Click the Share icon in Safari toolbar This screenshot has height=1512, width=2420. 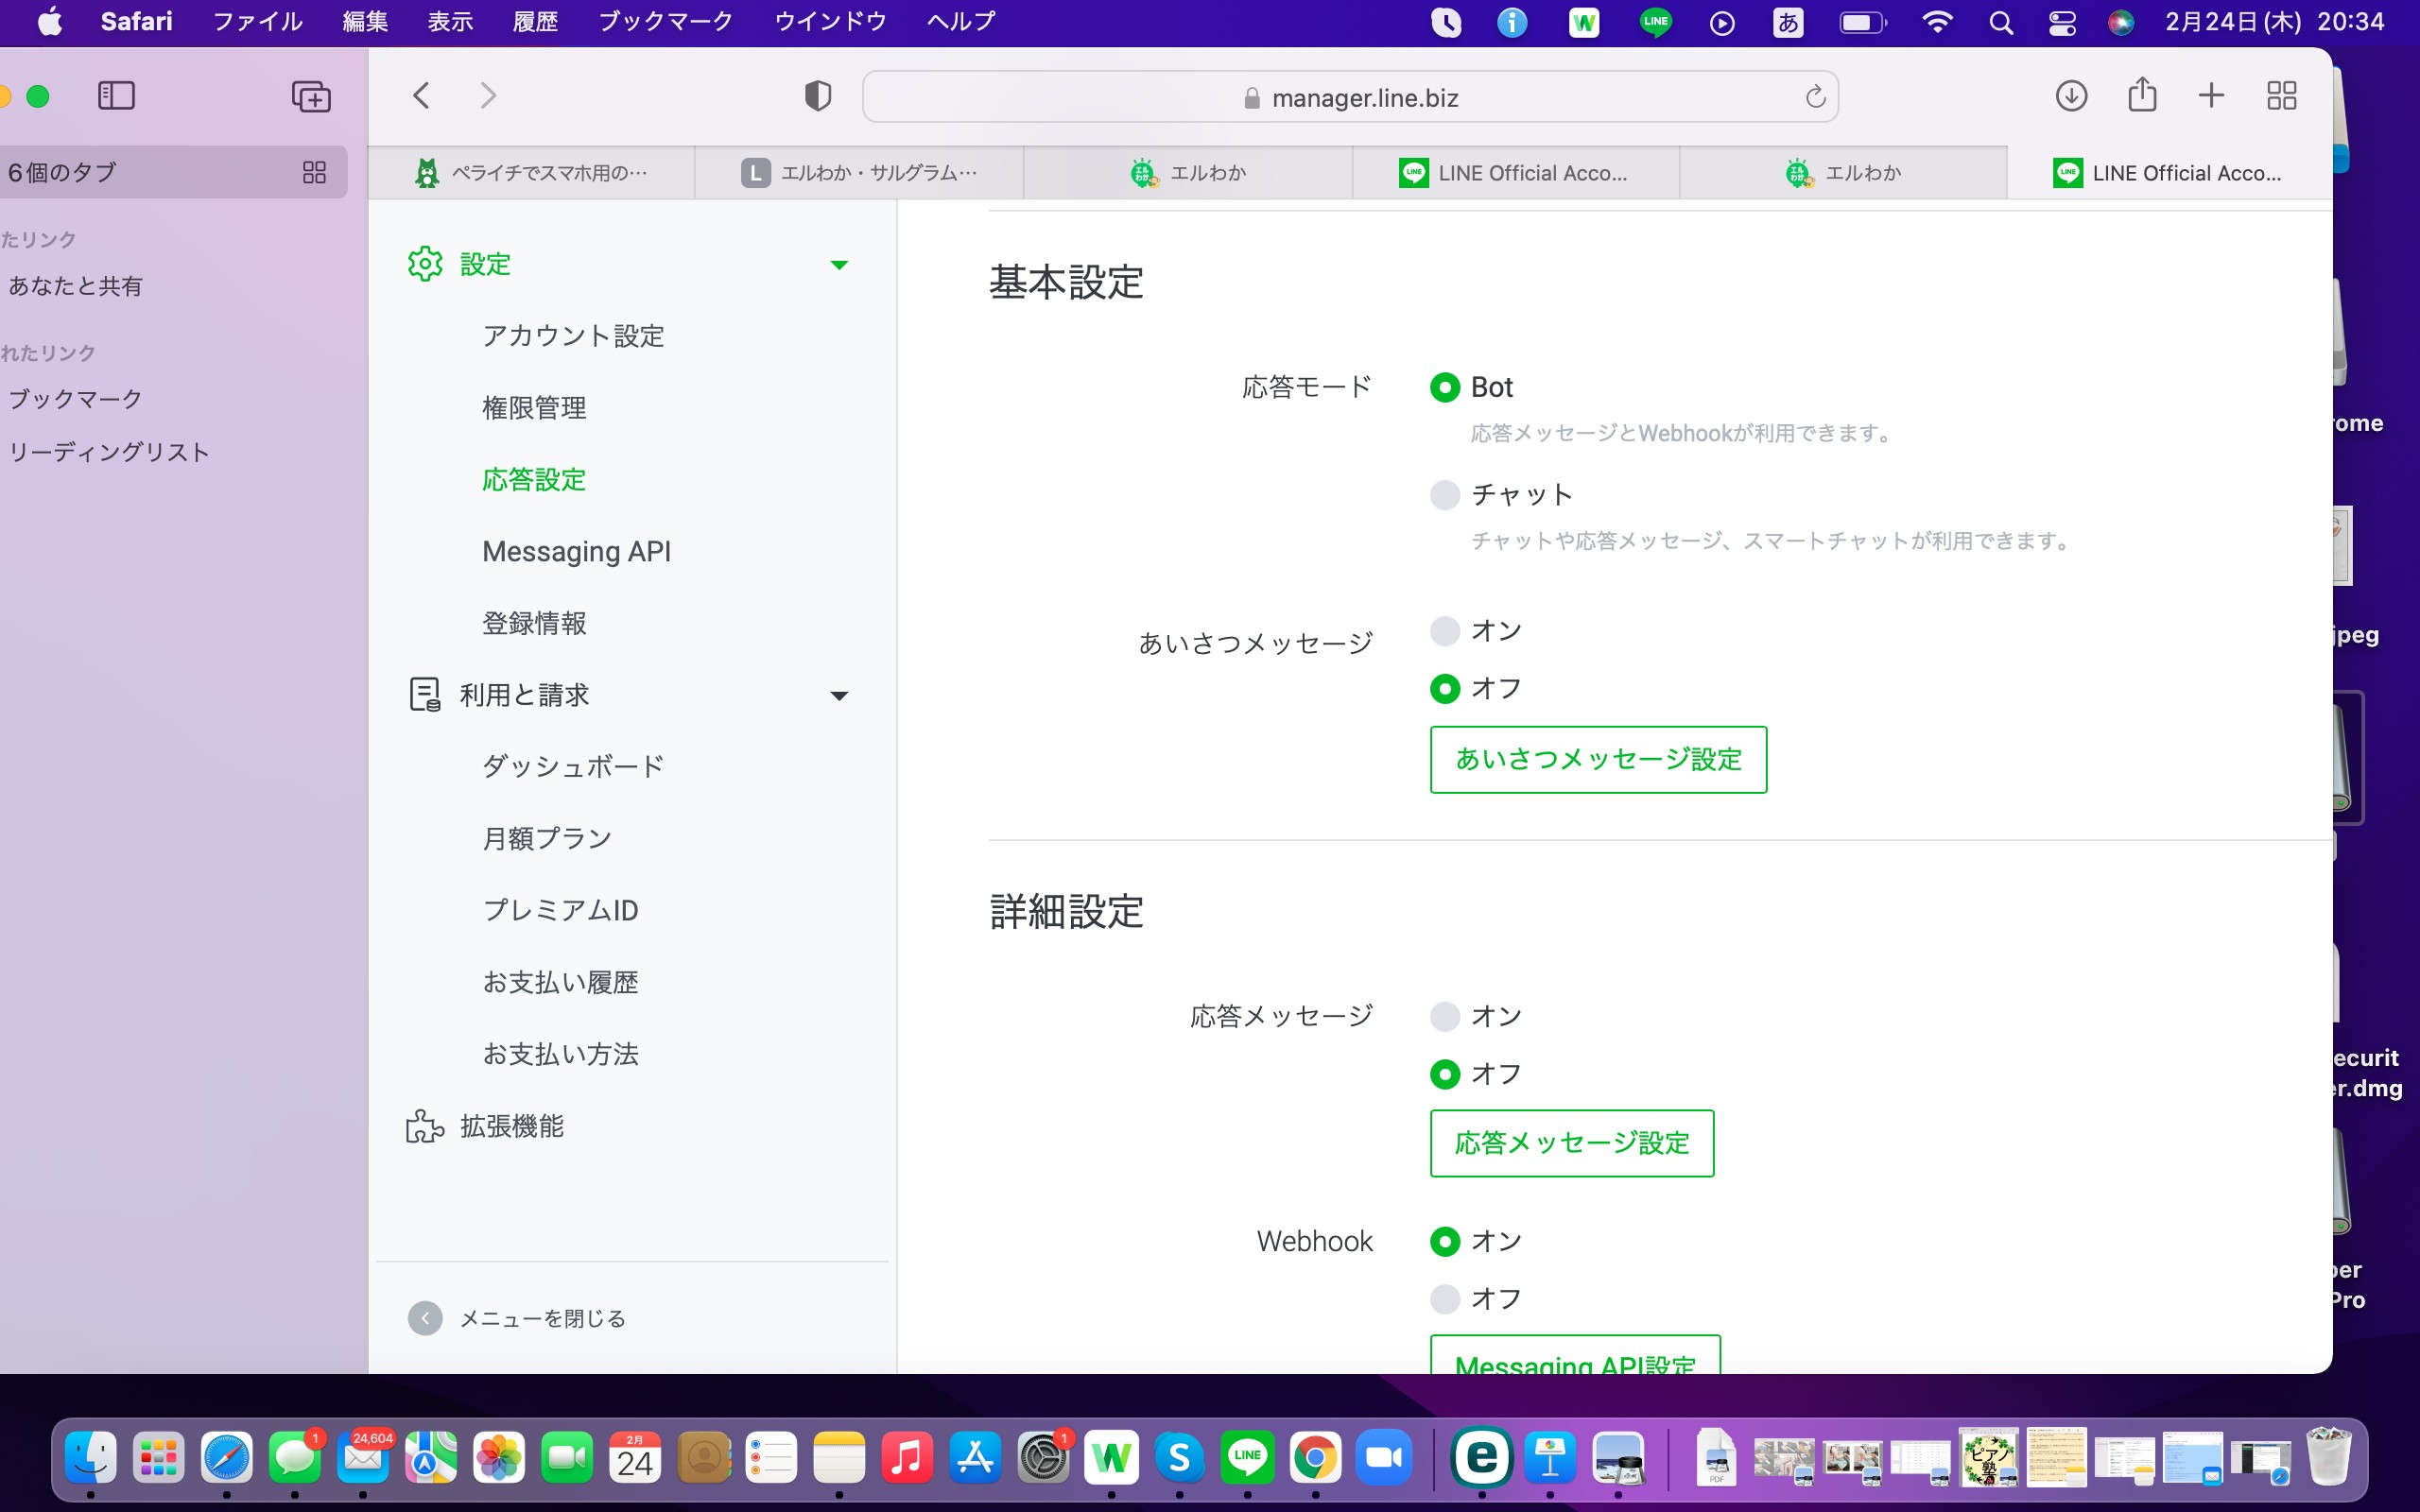2142,94
